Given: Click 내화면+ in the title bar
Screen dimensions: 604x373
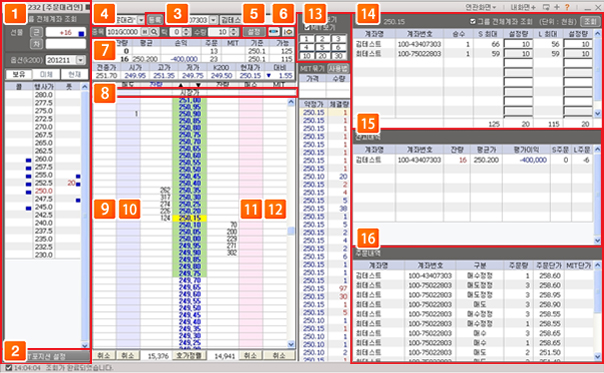Looking at the screenshot, I should (x=523, y=7).
